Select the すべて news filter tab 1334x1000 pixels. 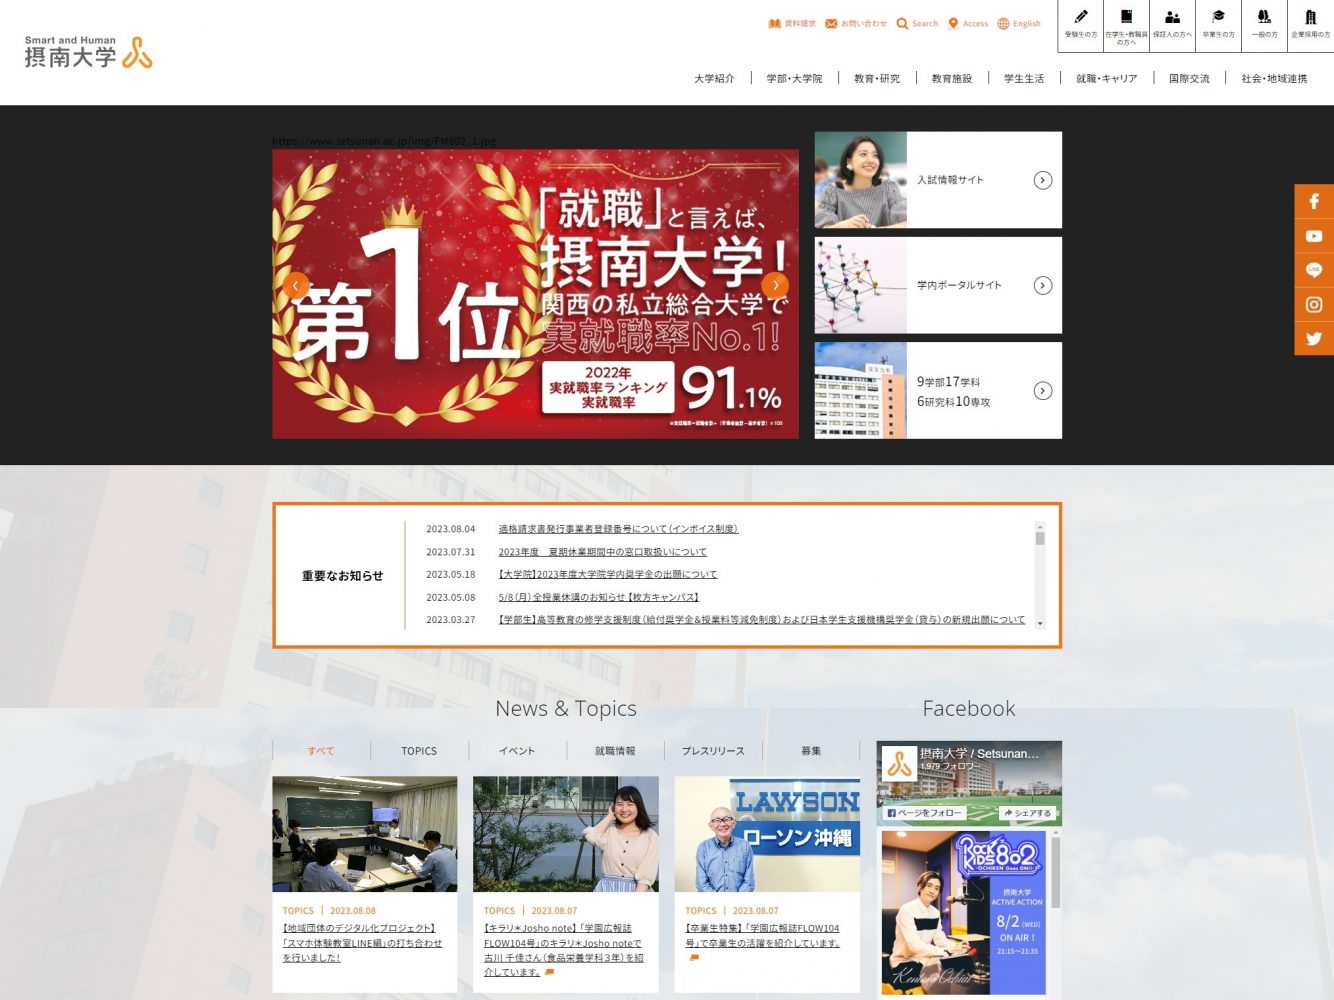[x=321, y=751]
